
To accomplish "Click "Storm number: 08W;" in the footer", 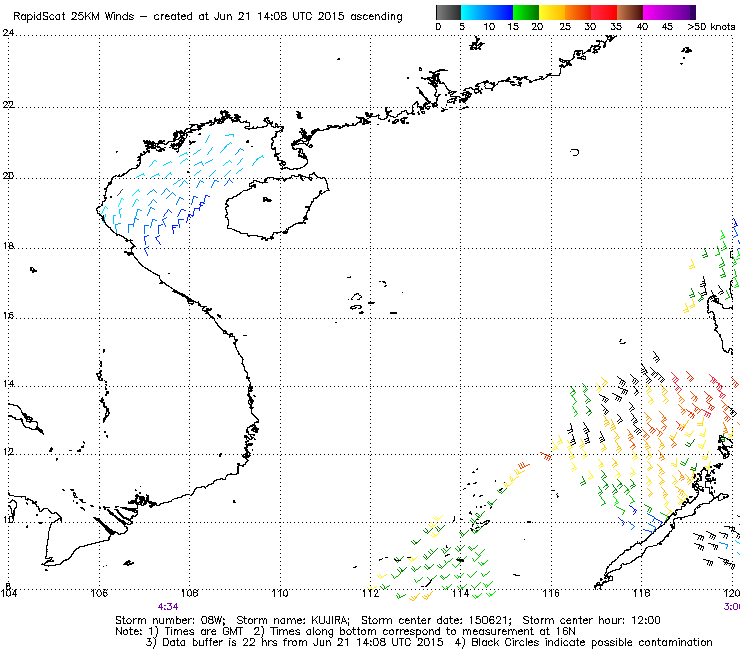I will [170, 620].
